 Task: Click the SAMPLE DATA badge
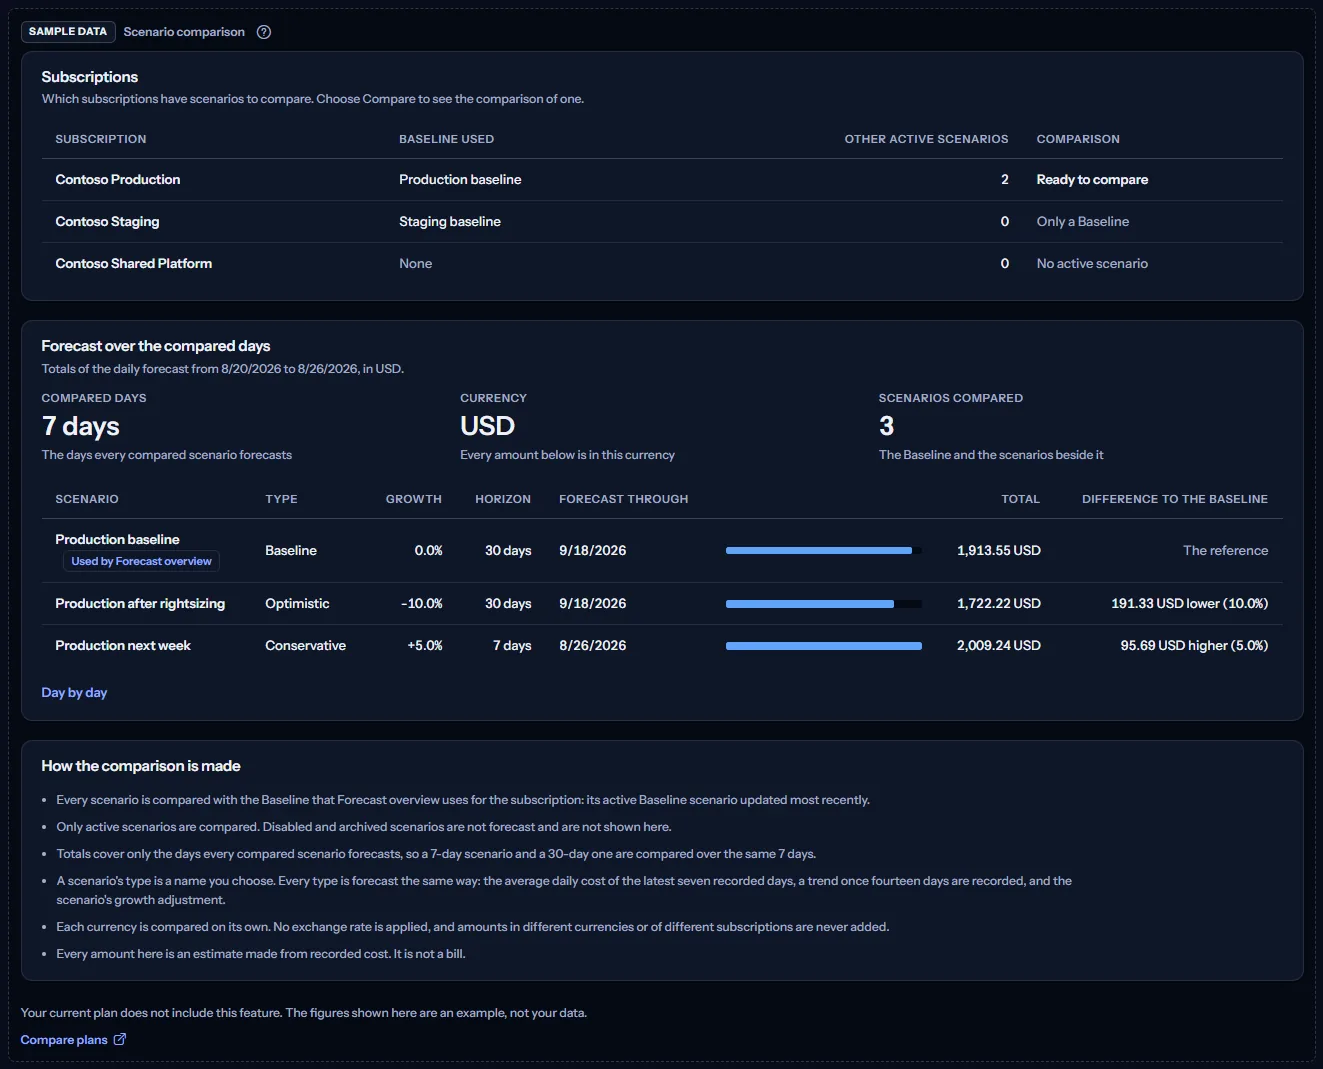[x=68, y=32]
